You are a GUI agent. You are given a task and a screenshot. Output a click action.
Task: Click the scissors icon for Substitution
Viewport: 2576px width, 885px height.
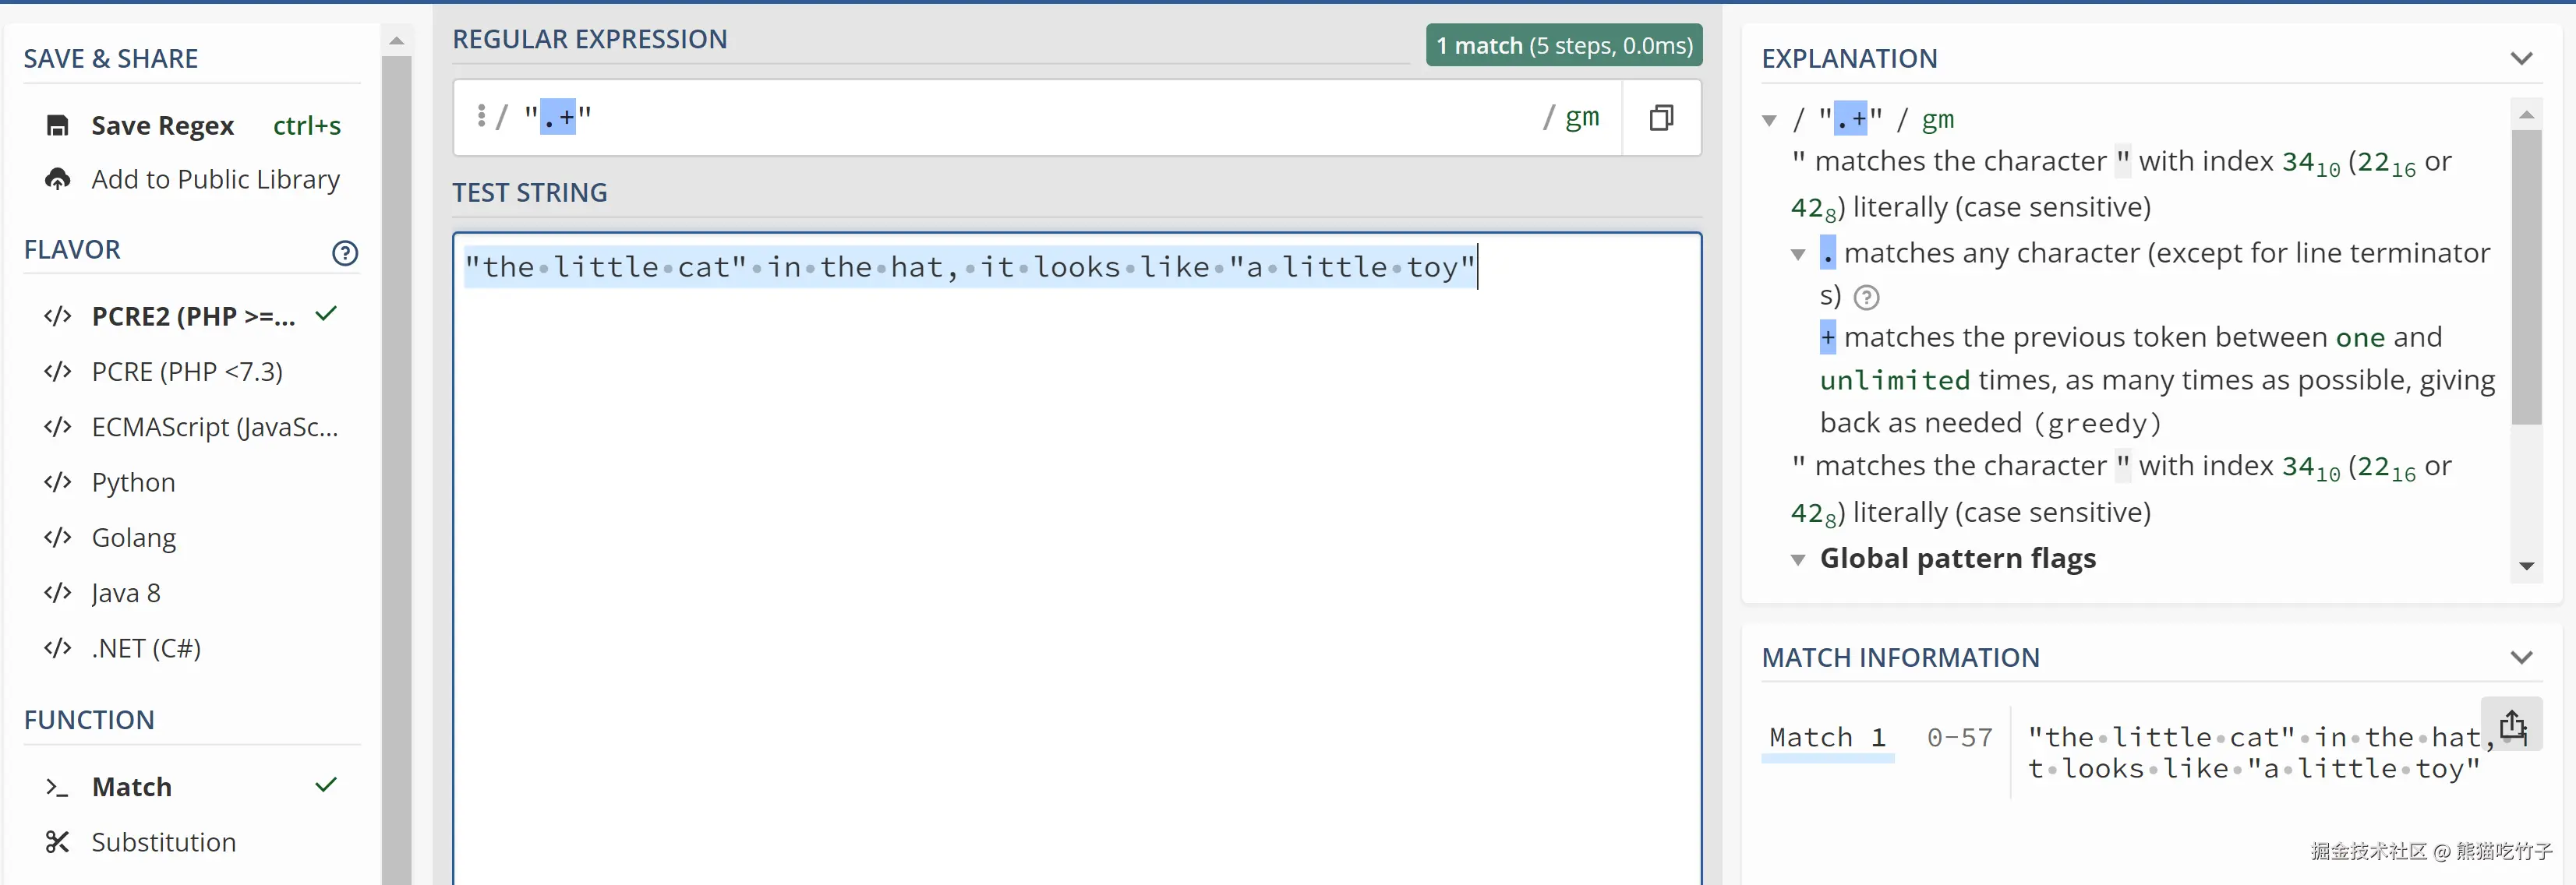click(57, 842)
